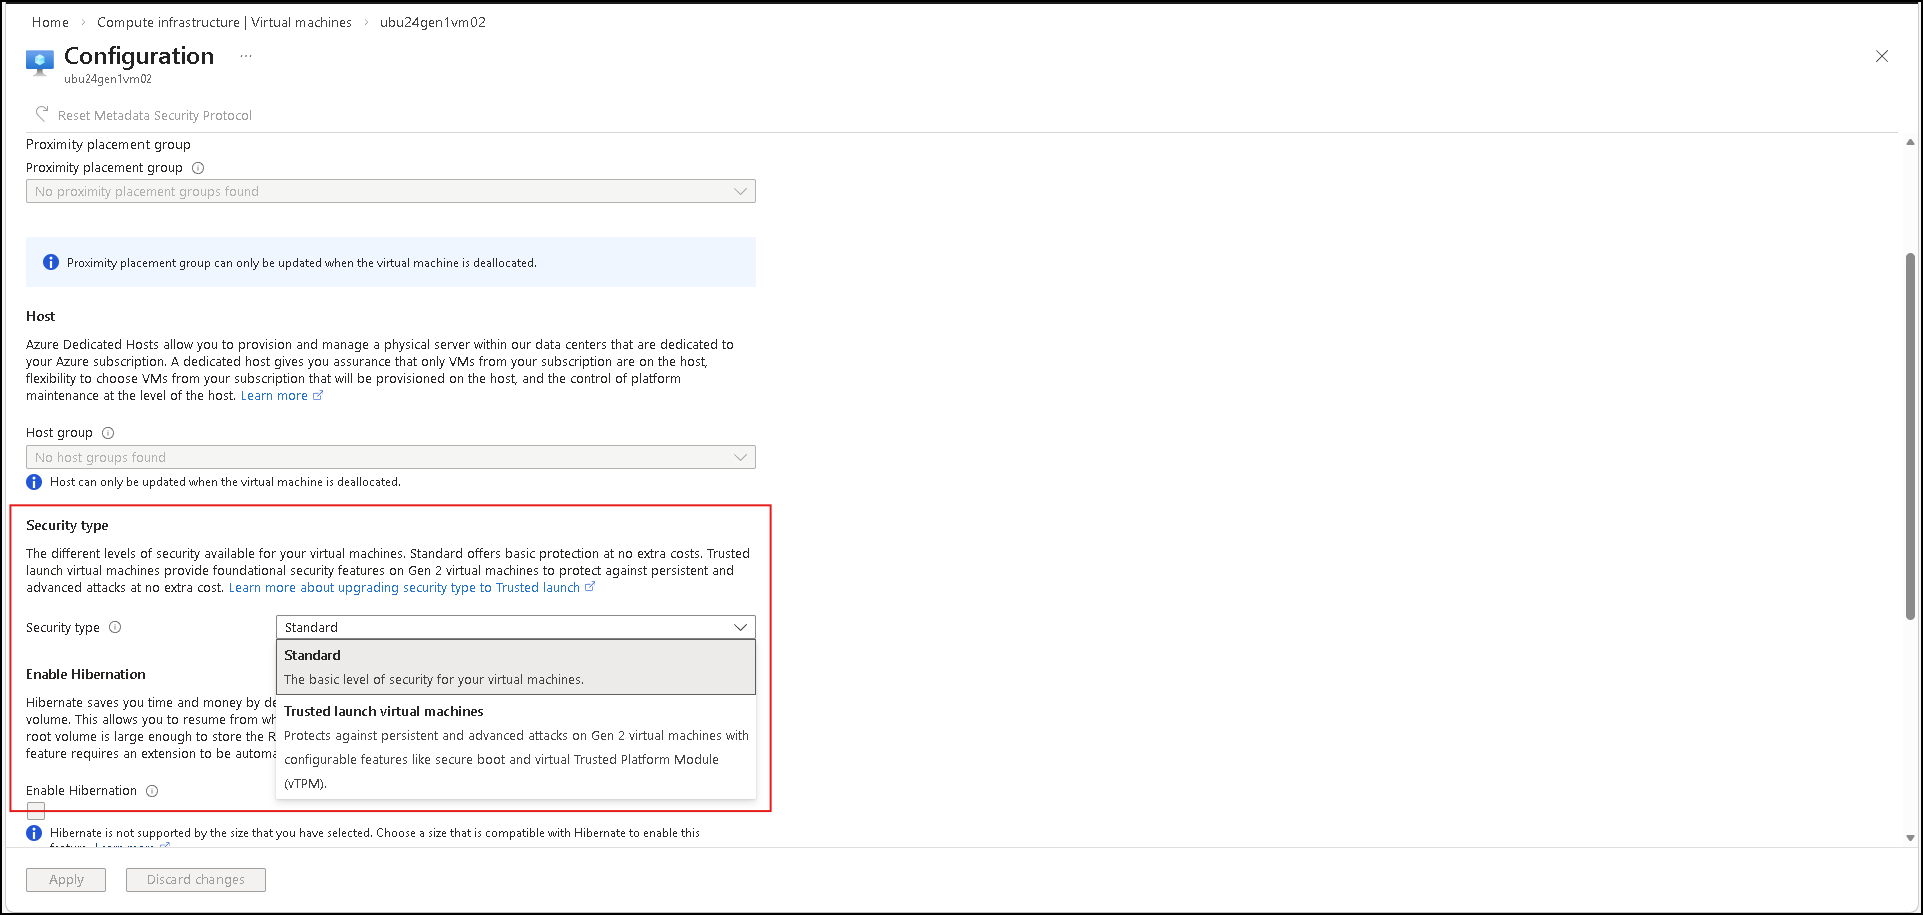The width and height of the screenshot is (1923, 915).
Task: Open the ellipsis more options menu
Action: pyautogui.click(x=246, y=56)
